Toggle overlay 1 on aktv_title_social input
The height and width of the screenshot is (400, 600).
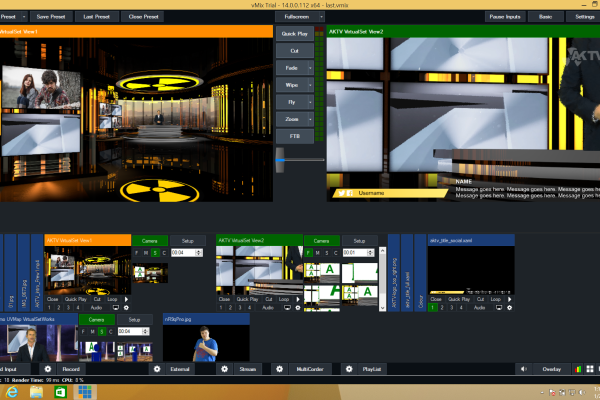[x=432, y=307]
